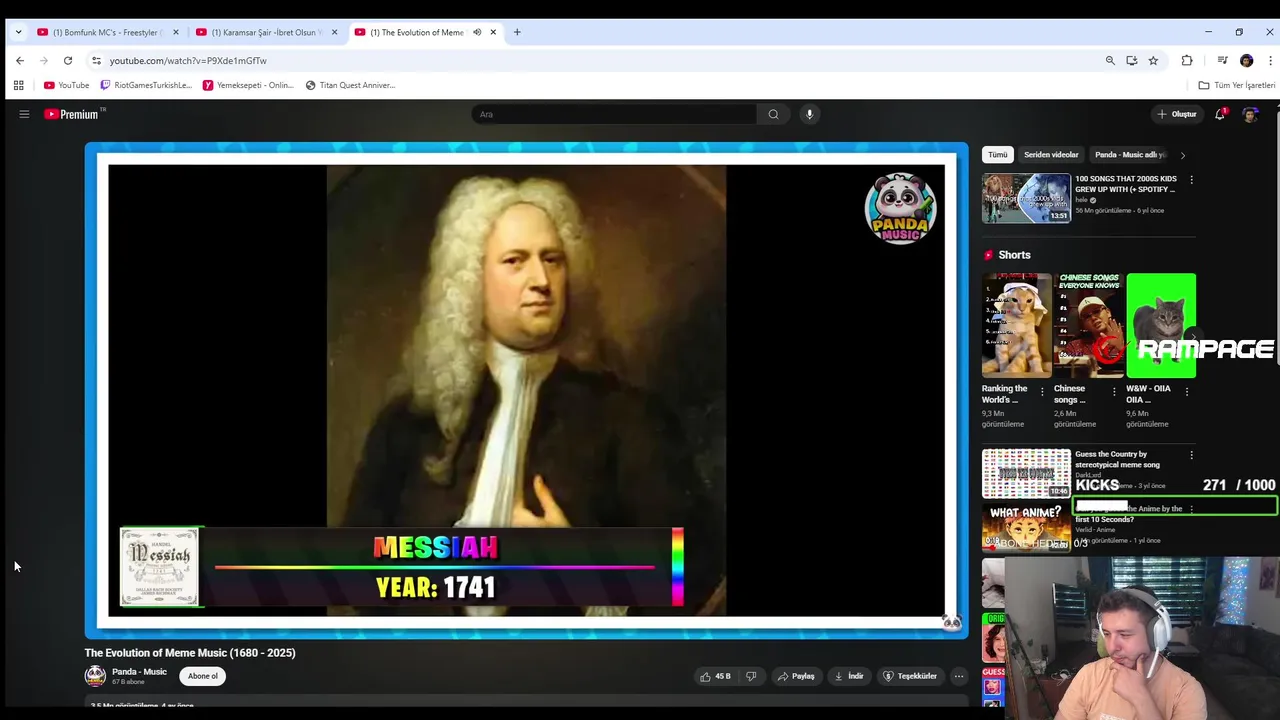This screenshot has height=720, width=1280.
Task: Open the RiotGamesTurkishLe... bookmark
Action: tap(145, 85)
